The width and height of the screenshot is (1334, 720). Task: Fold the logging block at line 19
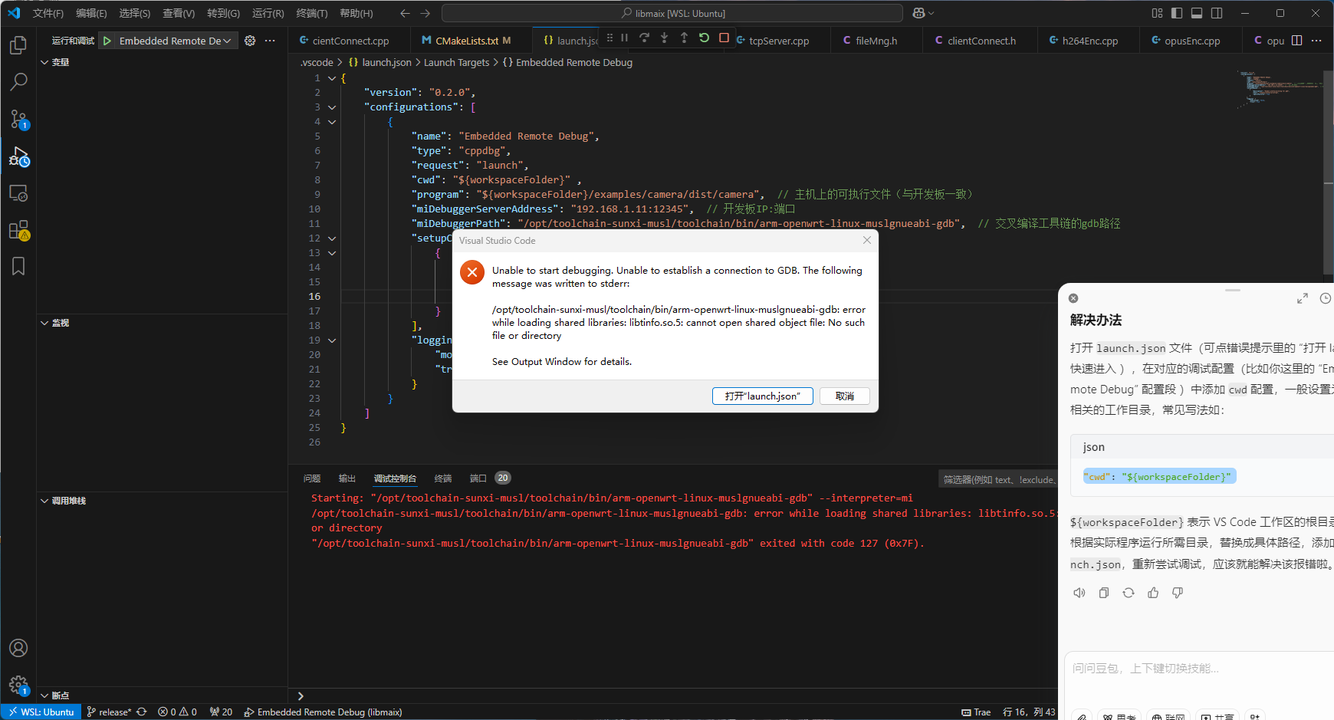(x=332, y=340)
